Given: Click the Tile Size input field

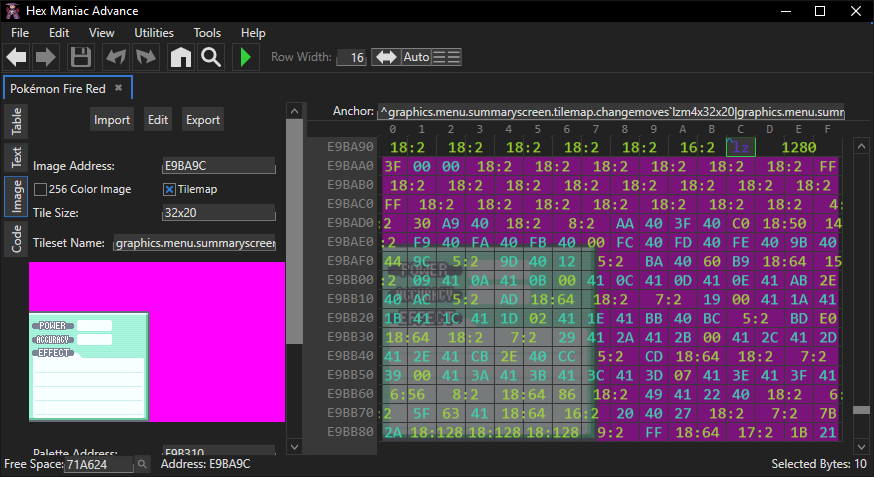Looking at the screenshot, I should (218, 212).
